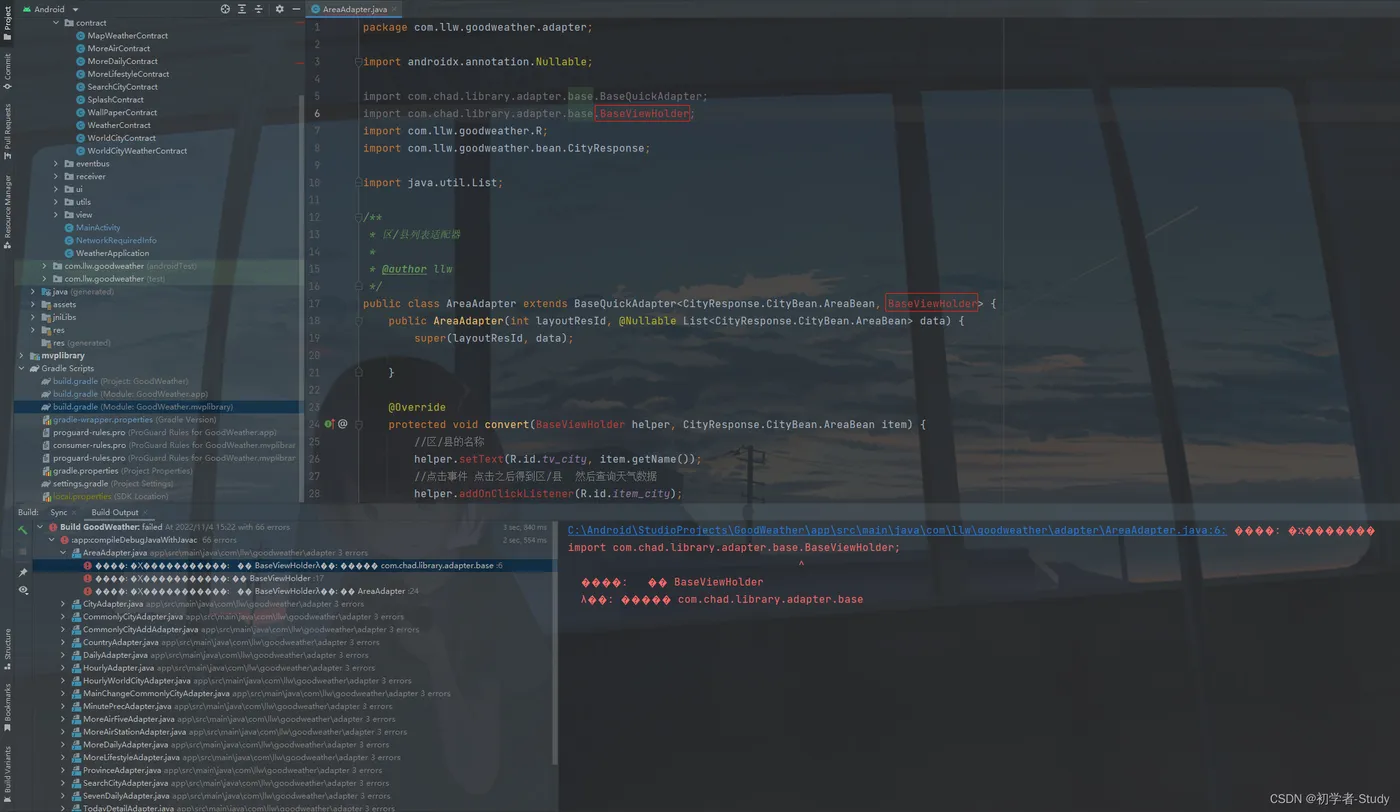Select HourlyWorldCityAdapter.java in build tree

pos(136,681)
